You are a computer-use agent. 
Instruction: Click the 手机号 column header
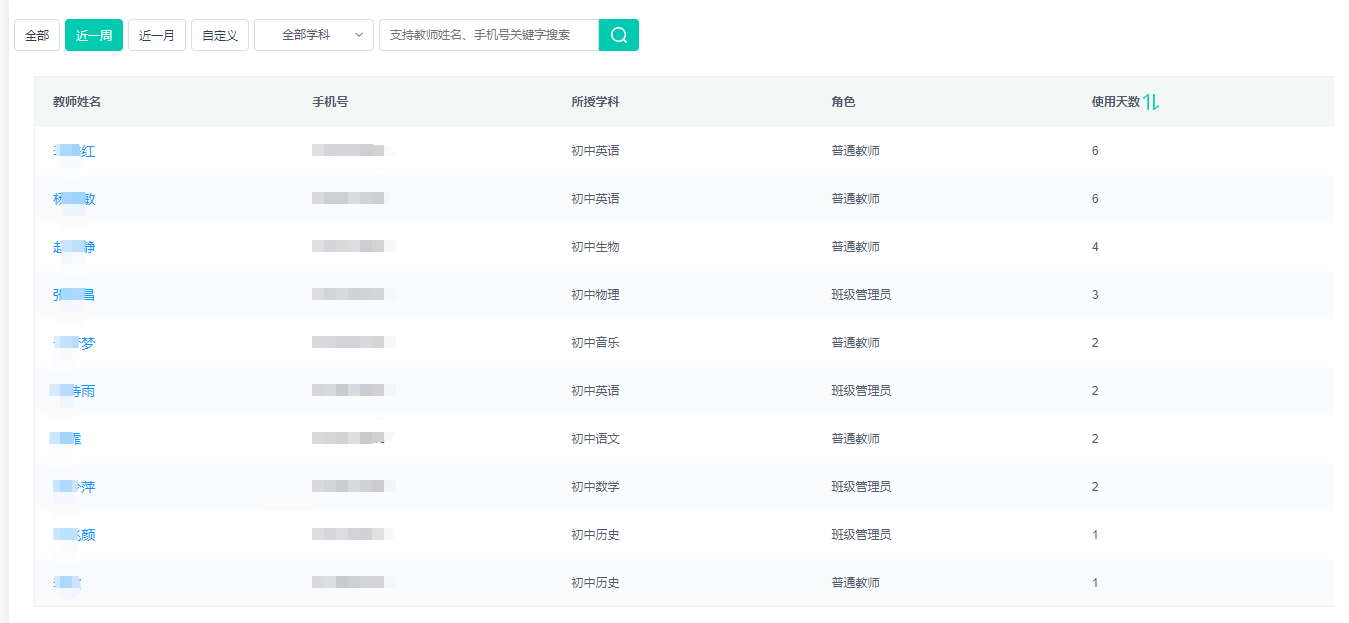pyautogui.click(x=330, y=102)
